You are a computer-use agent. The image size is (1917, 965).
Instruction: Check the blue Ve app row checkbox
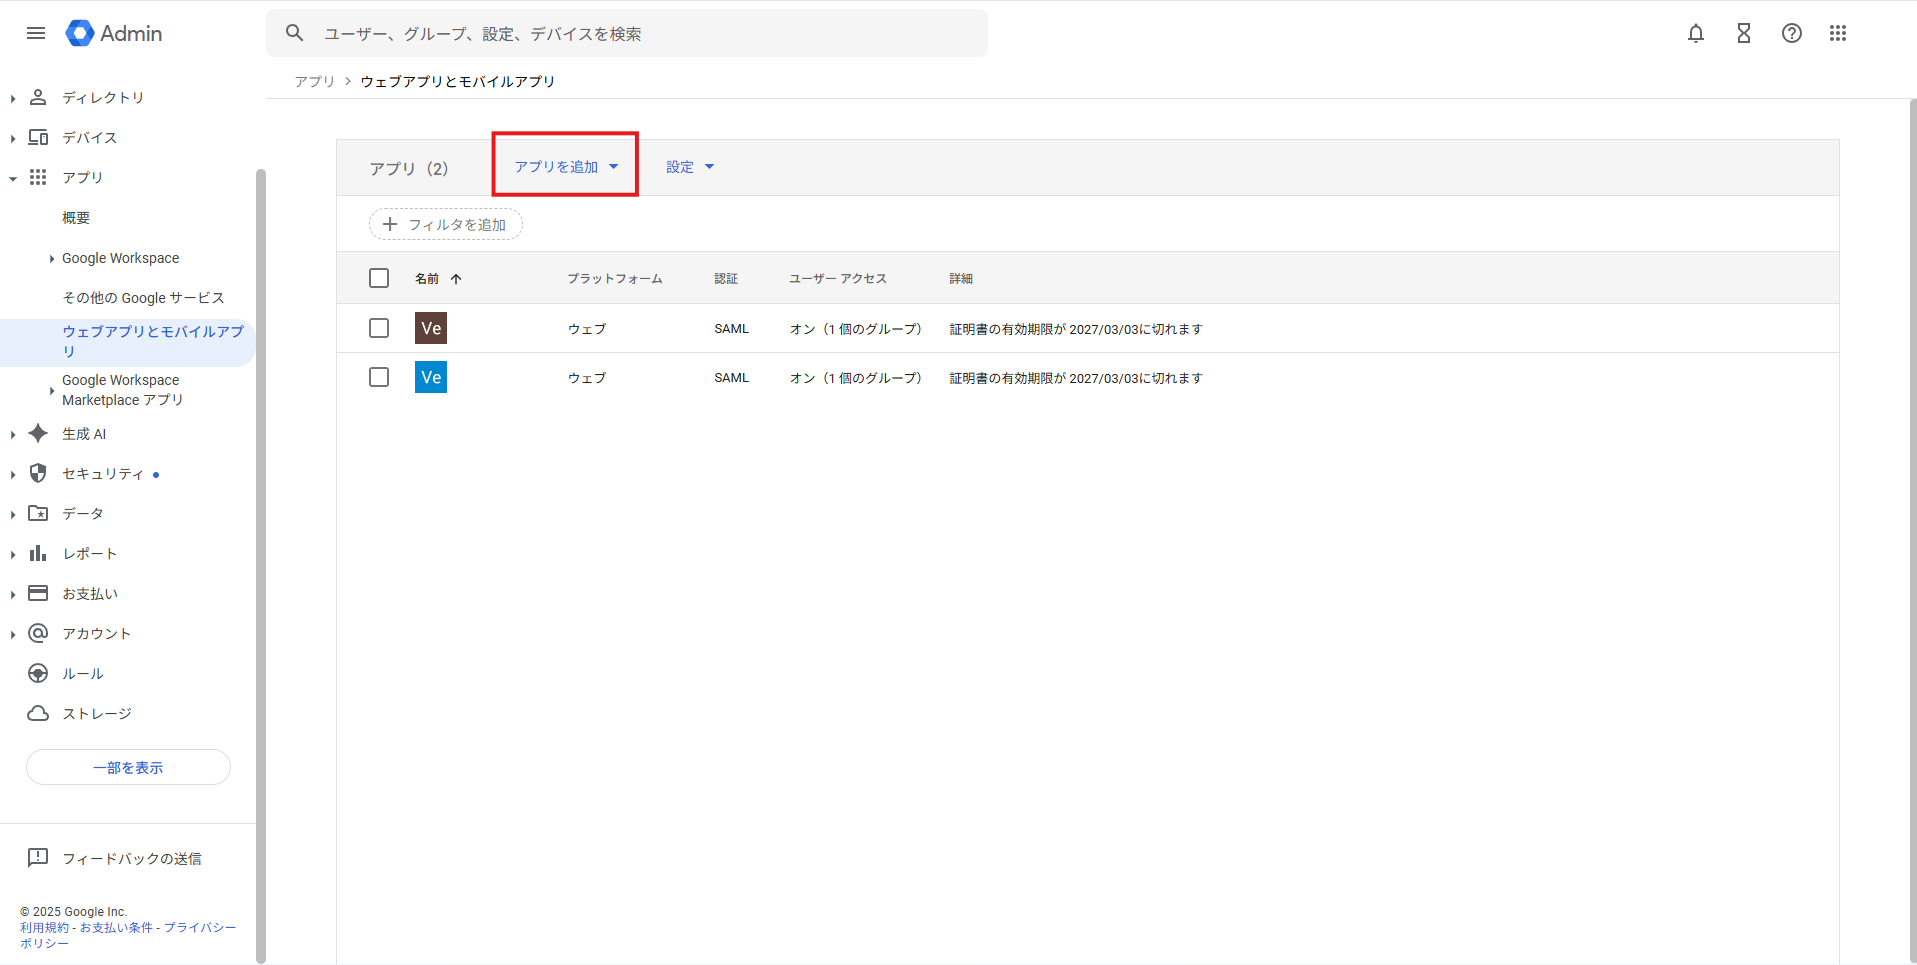(379, 377)
